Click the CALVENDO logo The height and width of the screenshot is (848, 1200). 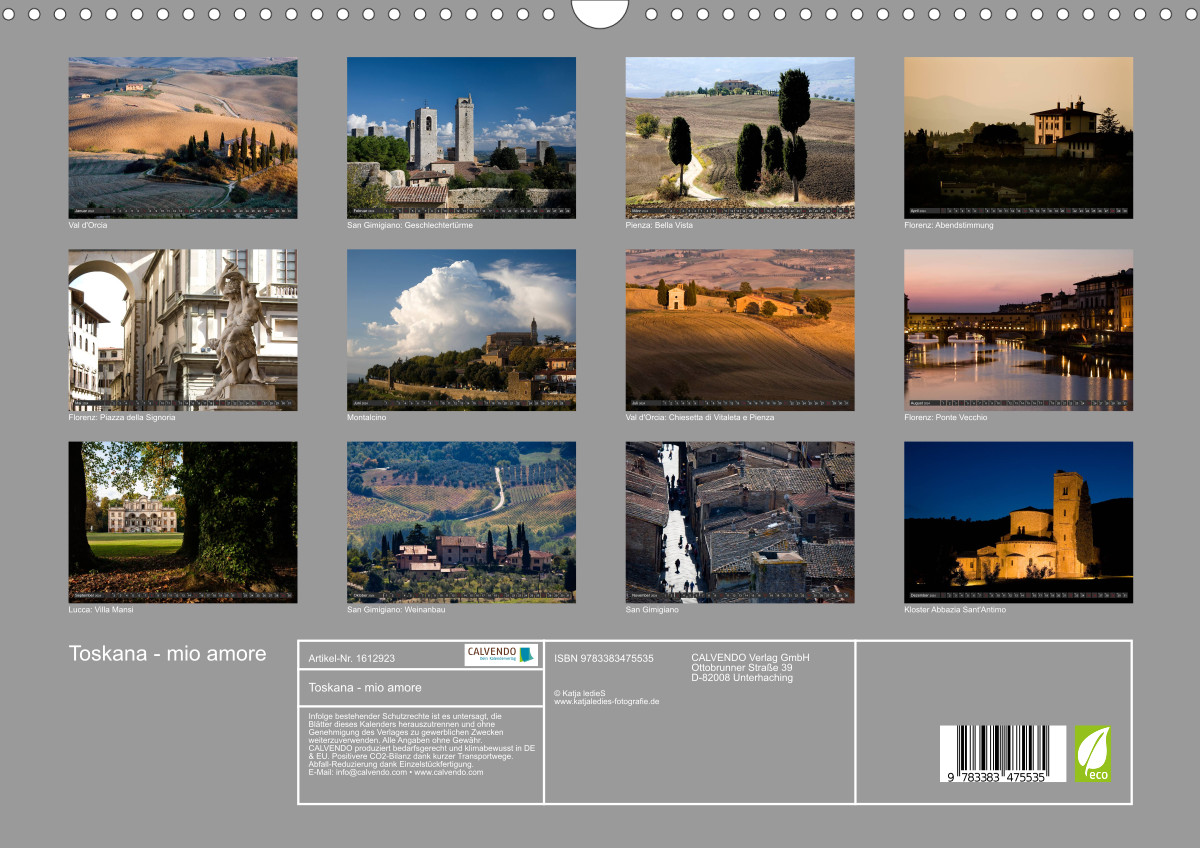click(501, 655)
